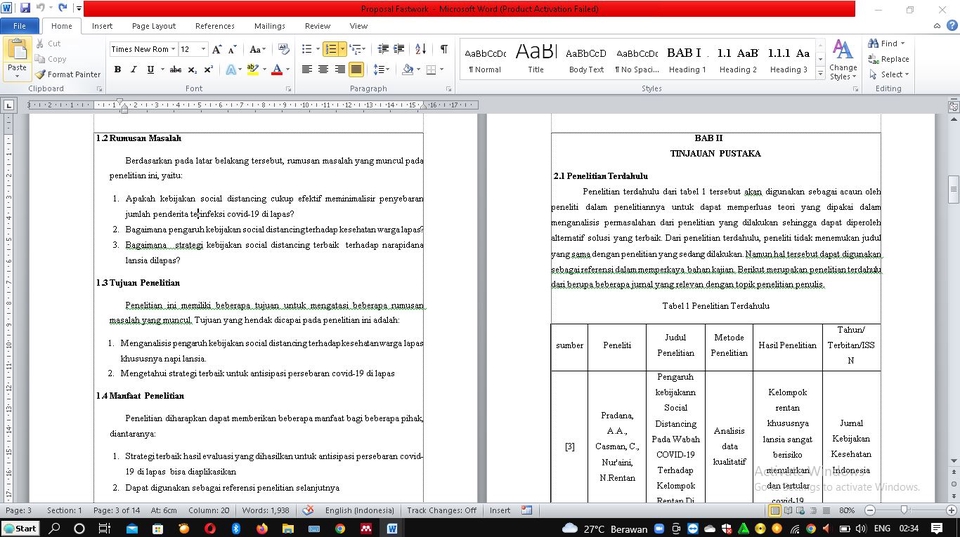
Task: Click the Replace icon
Action: (888, 59)
